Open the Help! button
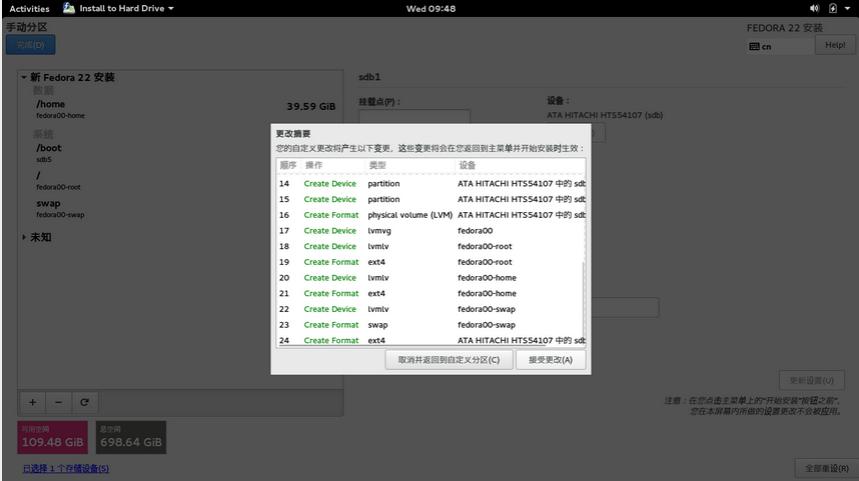 835,45
